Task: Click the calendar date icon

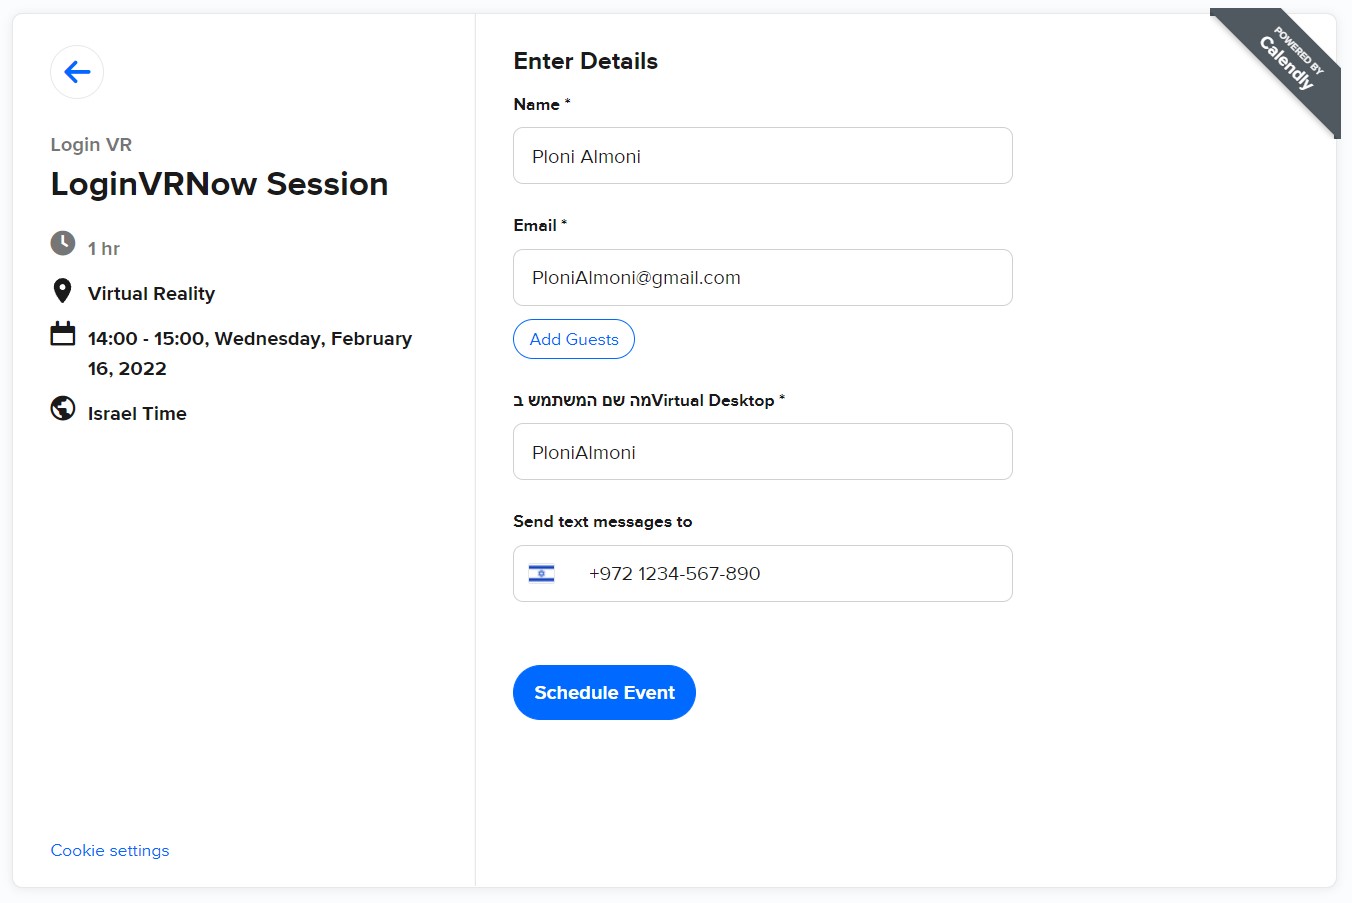Action: [63, 333]
